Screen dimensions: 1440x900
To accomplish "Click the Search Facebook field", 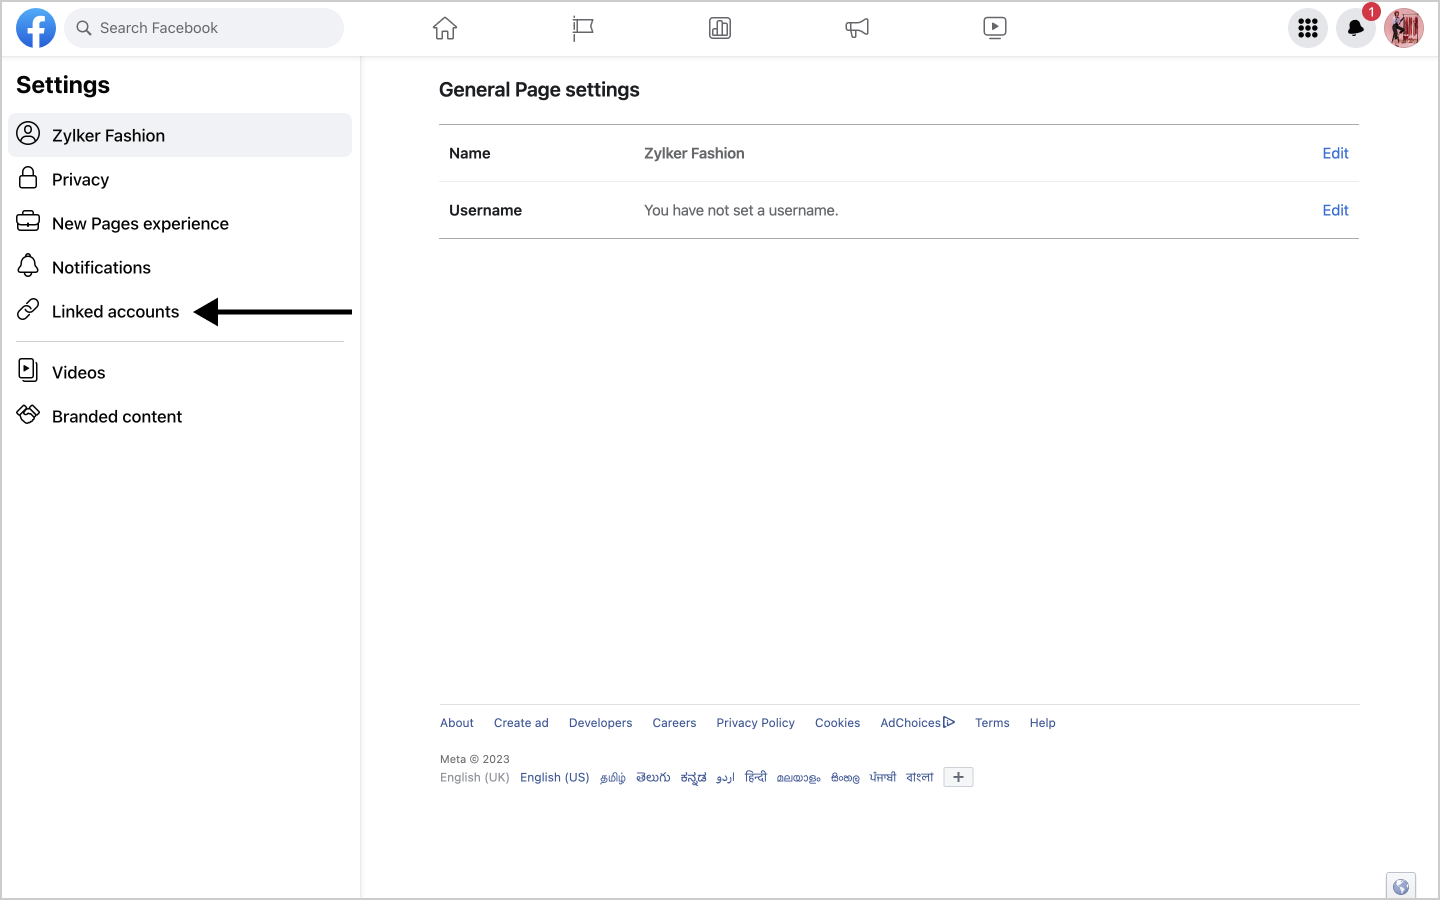I will (x=210, y=28).
